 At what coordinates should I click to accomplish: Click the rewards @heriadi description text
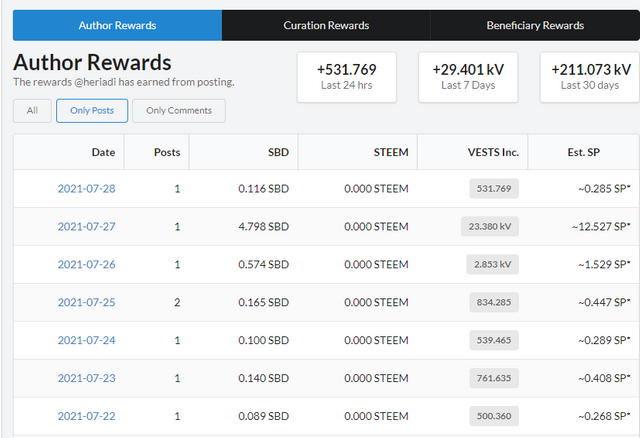124,82
